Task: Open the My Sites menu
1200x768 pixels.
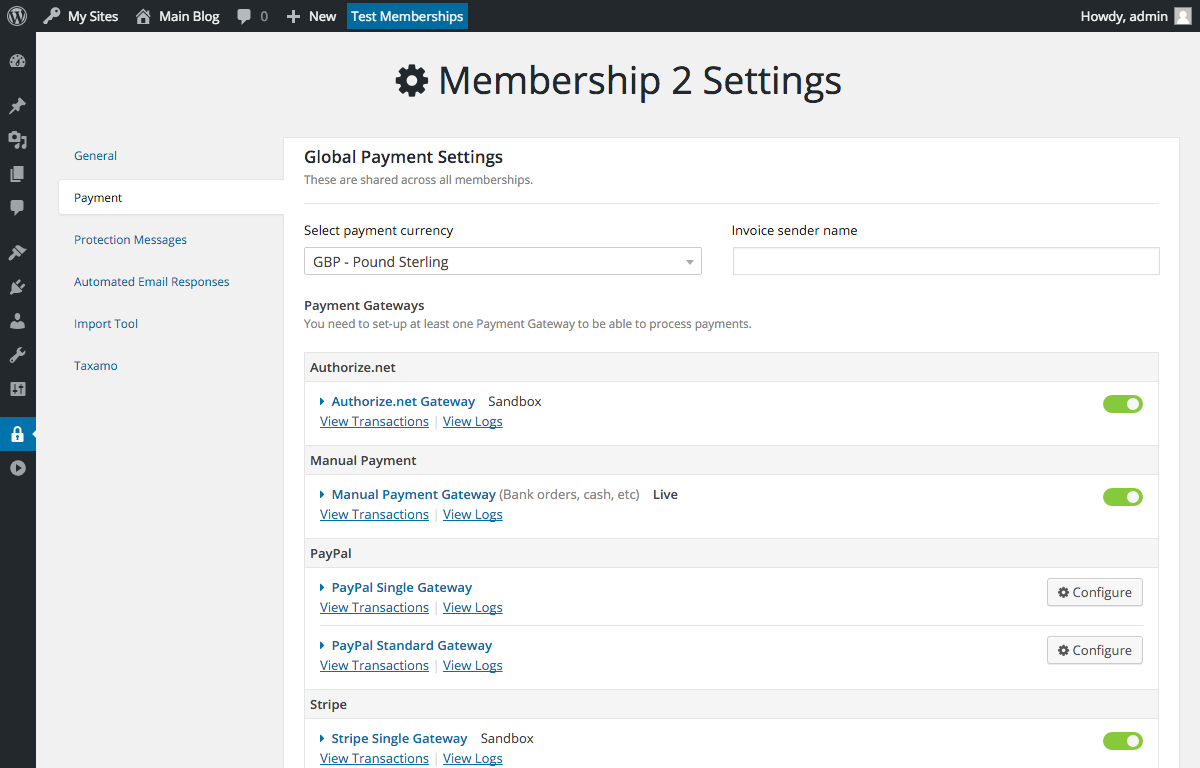Action: point(81,16)
